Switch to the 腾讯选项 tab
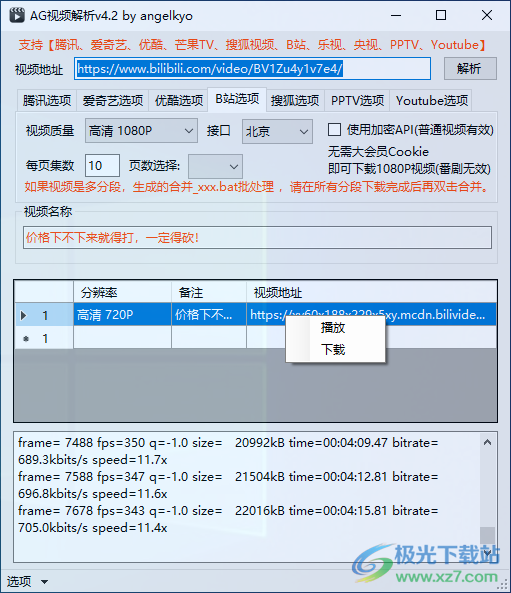The height and width of the screenshot is (593, 511). pyautogui.click(x=47, y=101)
